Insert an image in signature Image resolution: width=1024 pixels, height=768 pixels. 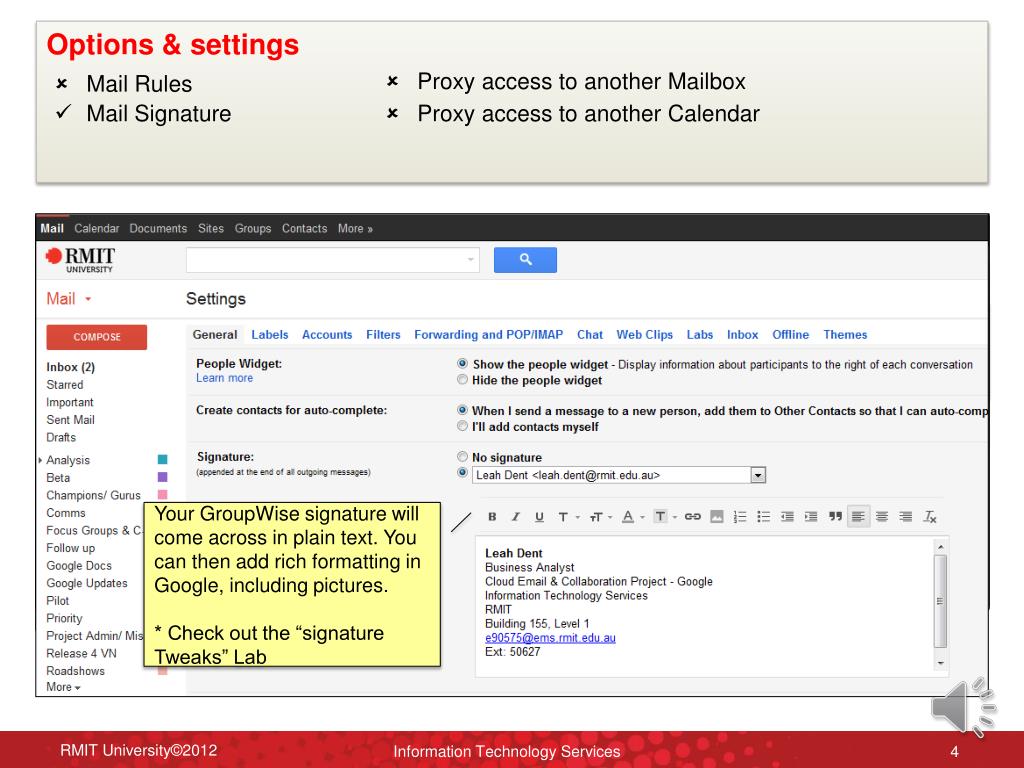(716, 517)
